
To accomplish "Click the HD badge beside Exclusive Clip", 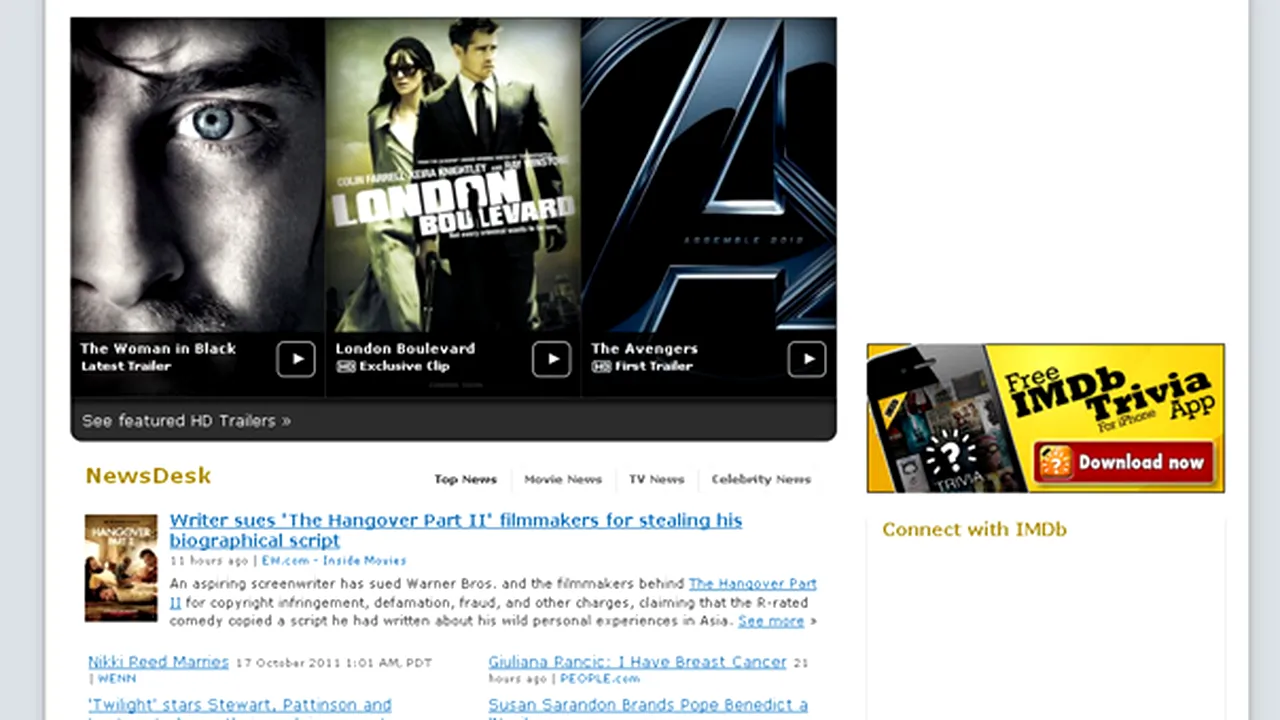I will (346, 366).
